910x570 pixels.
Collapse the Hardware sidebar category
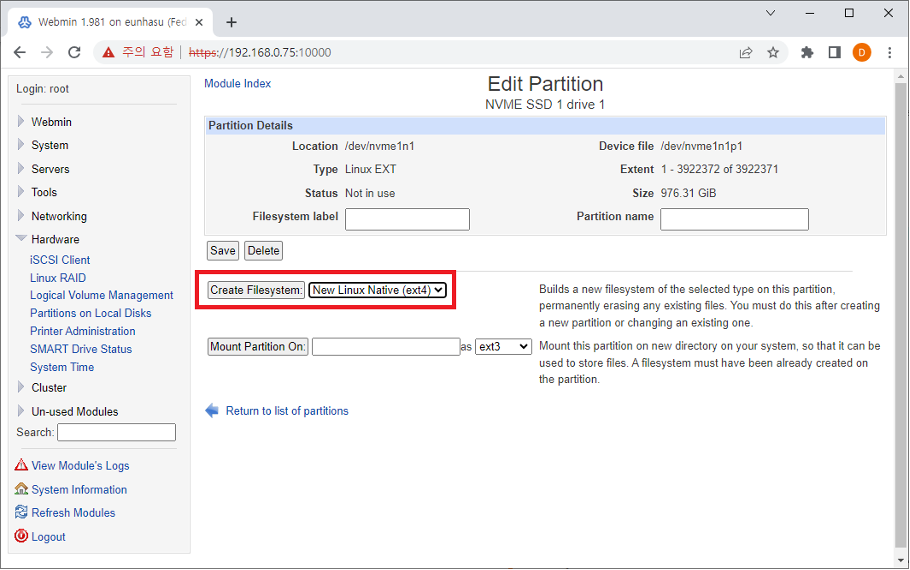click(x=55, y=239)
